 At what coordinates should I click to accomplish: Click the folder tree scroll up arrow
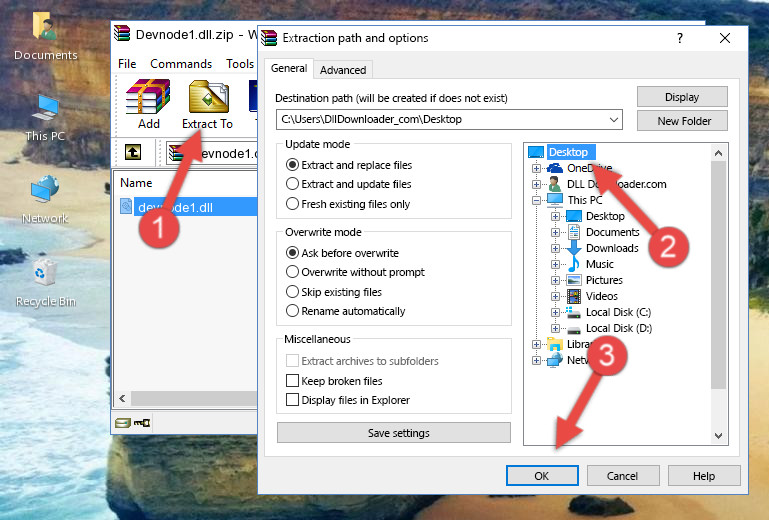click(x=718, y=153)
